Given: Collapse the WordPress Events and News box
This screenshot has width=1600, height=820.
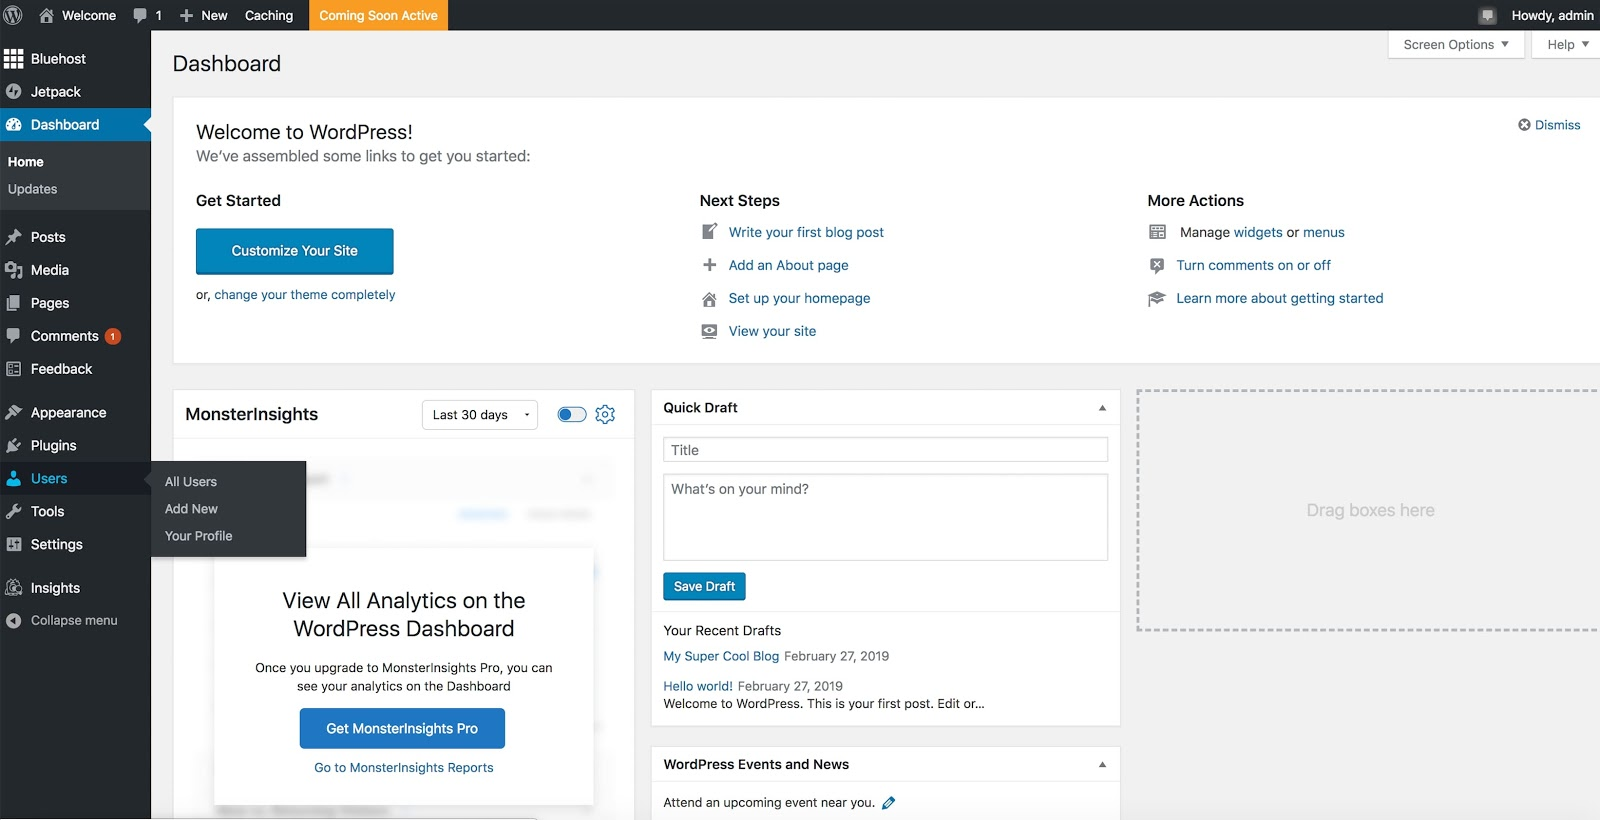Looking at the screenshot, I should coord(1102,765).
